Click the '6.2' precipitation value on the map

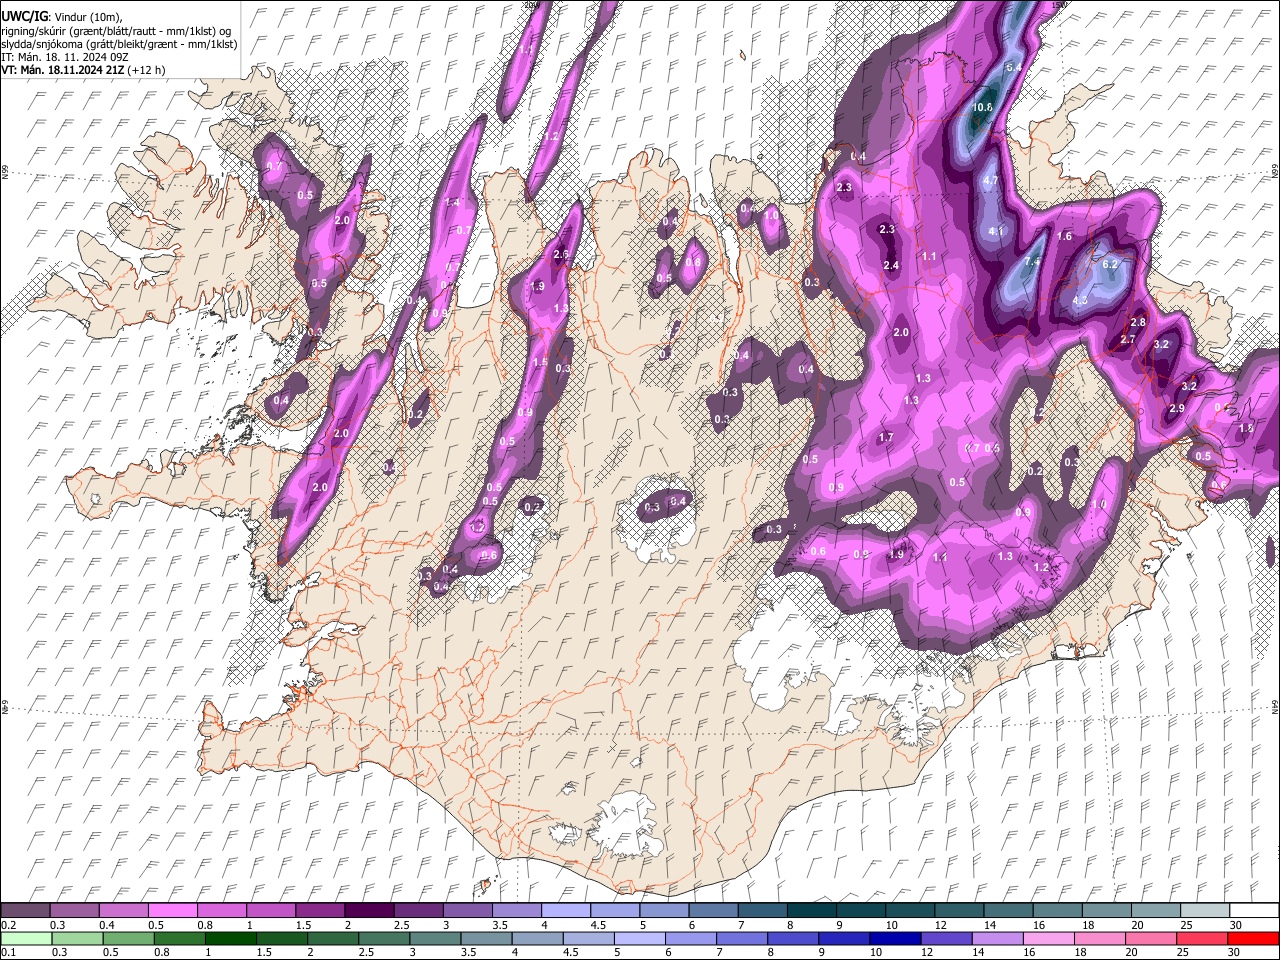tap(1109, 265)
